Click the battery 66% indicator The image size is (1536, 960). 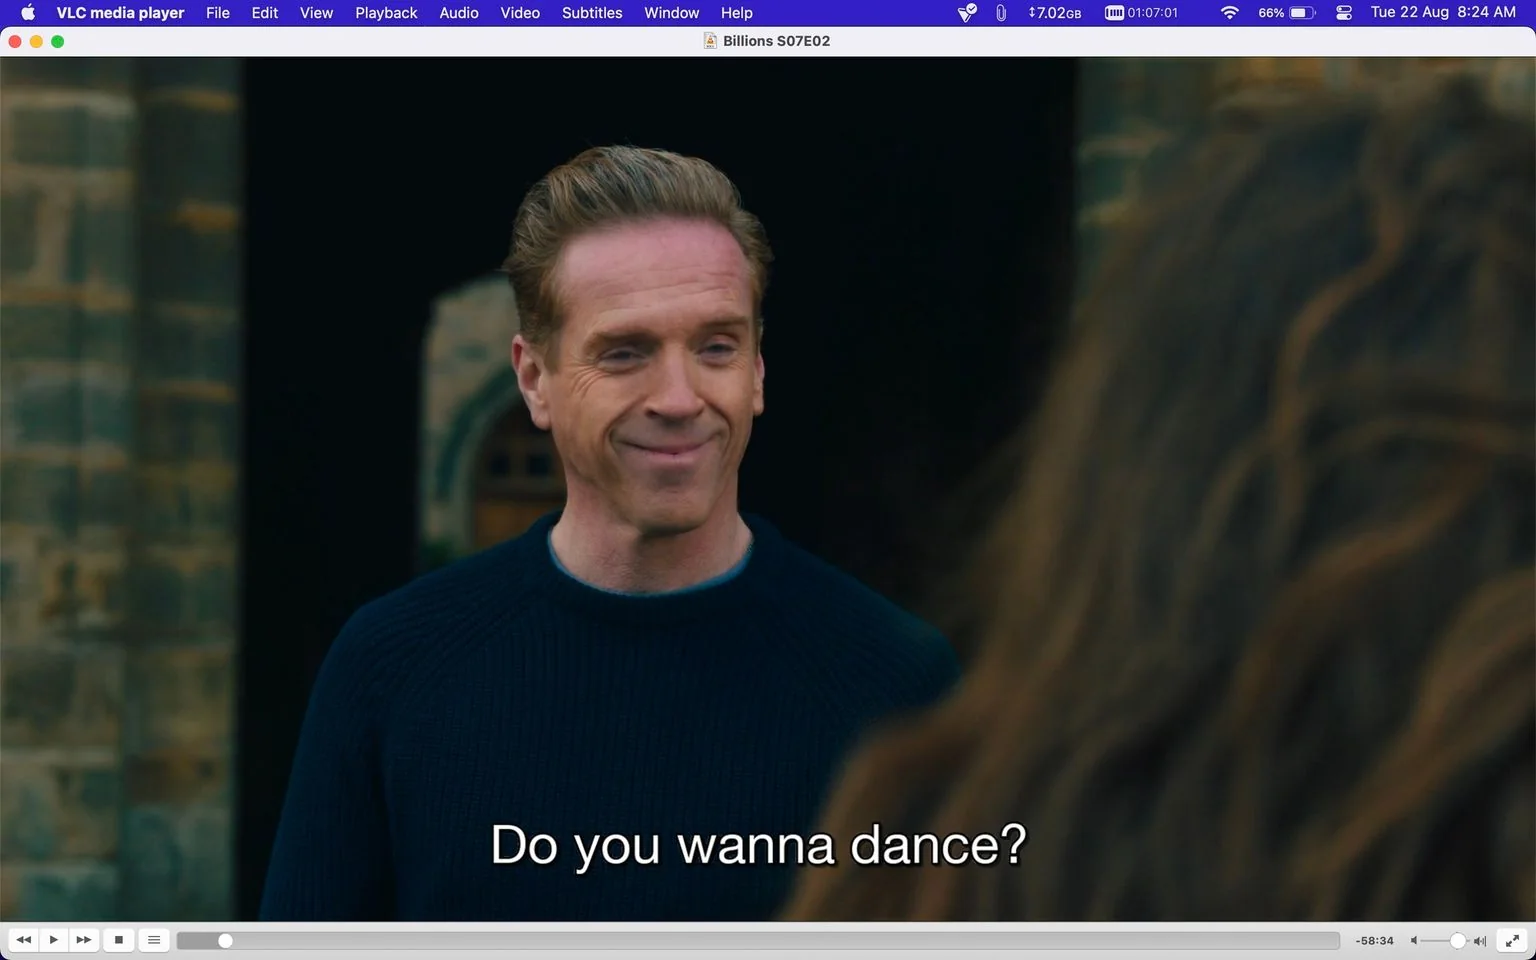(1287, 13)
